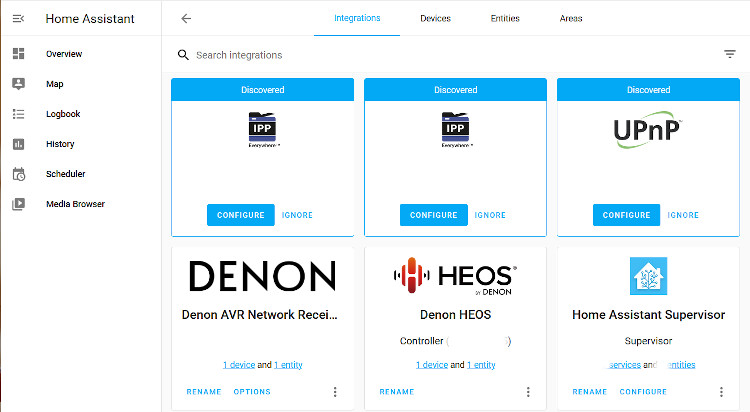Configure the Home Assistant Supervisor integration
Viewport: 750px width, 412px height.
[x=643, y=392]
